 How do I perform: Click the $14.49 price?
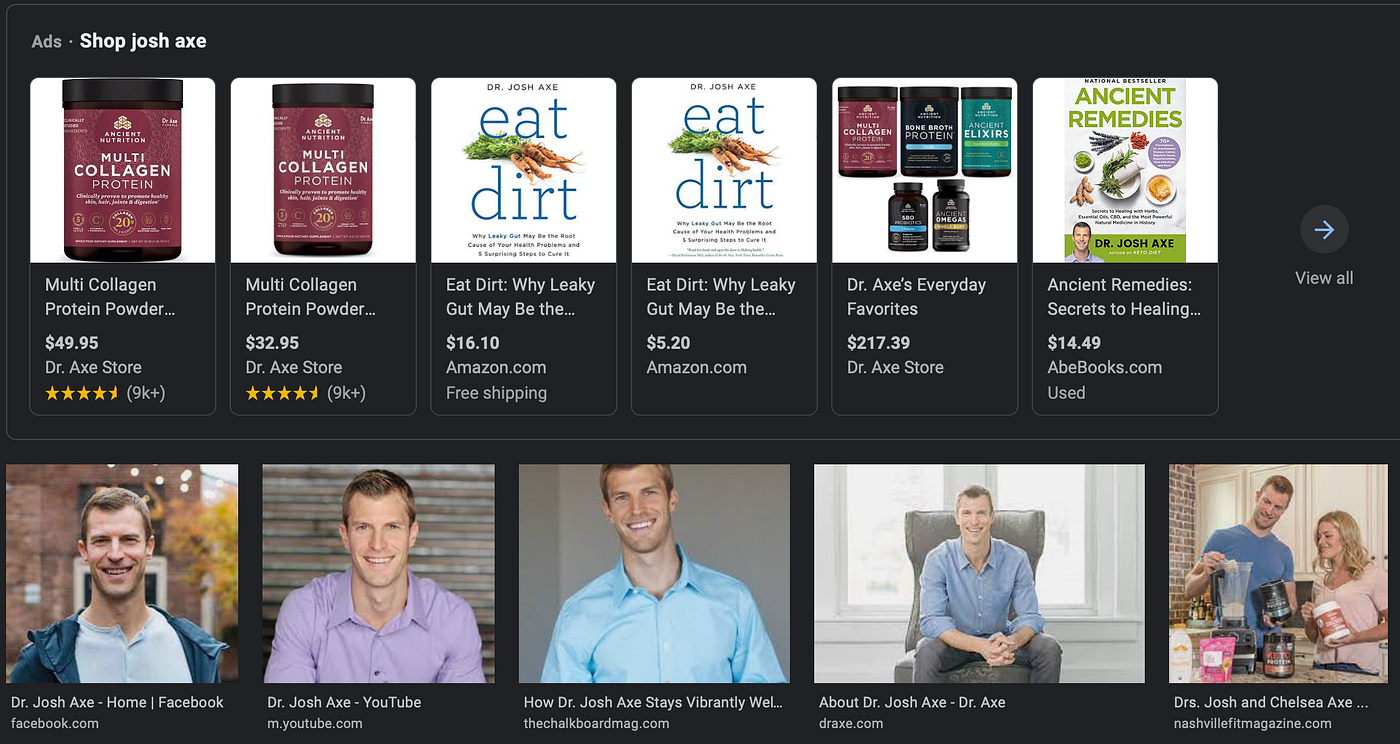(1074, 343)
